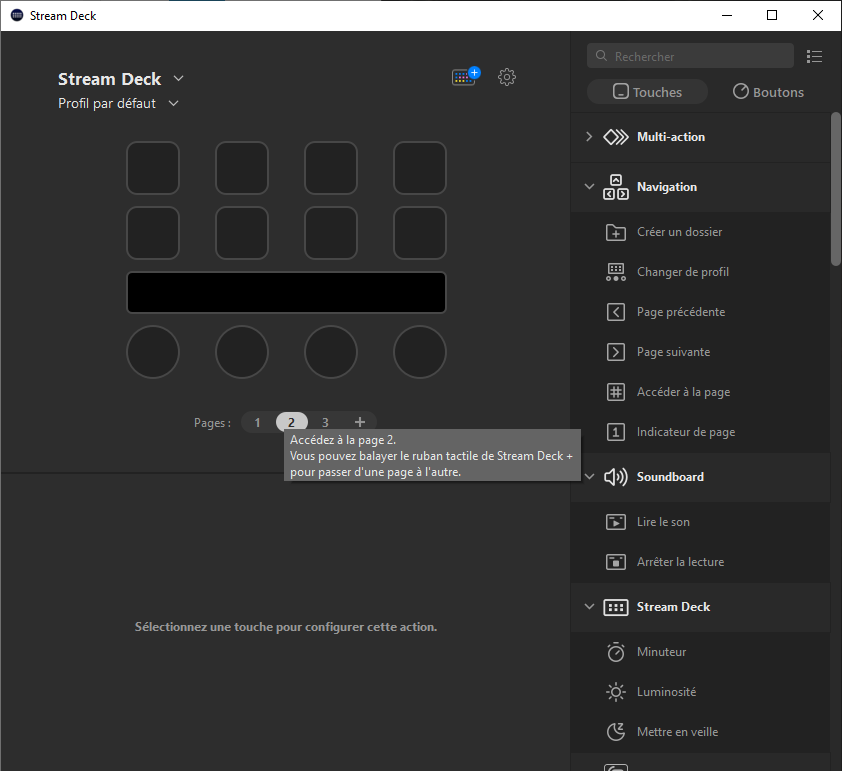Click the Stream Deck category icon

tap(616, 607)
